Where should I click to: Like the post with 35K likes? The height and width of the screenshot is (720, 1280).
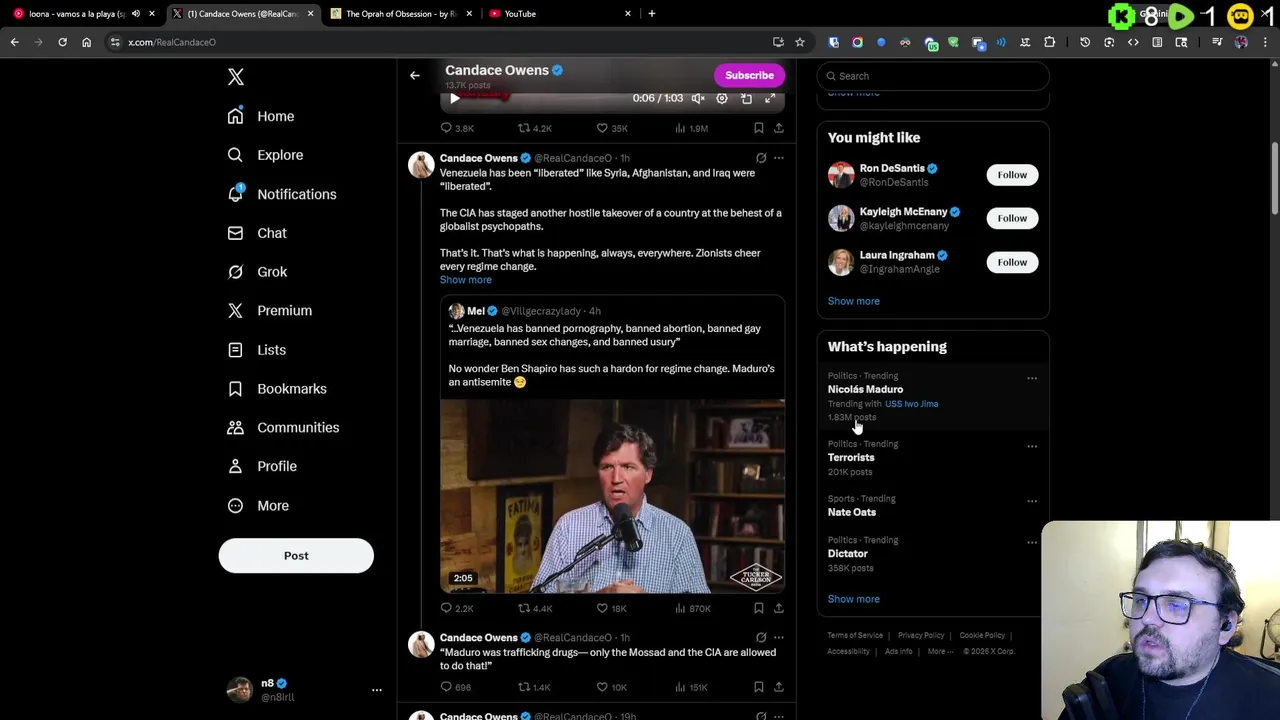612,128
